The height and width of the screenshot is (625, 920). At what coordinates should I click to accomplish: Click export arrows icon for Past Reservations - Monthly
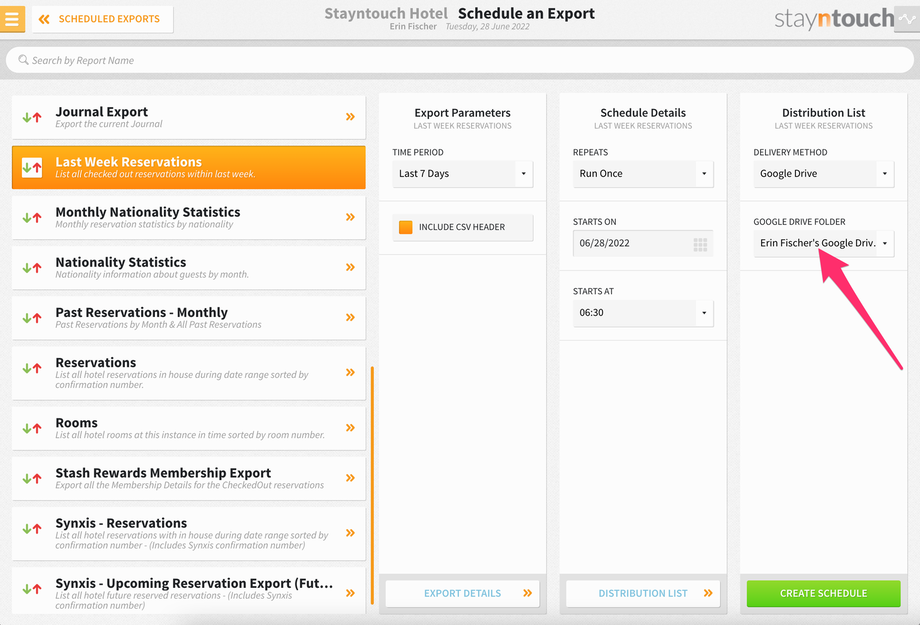[32, 318]
